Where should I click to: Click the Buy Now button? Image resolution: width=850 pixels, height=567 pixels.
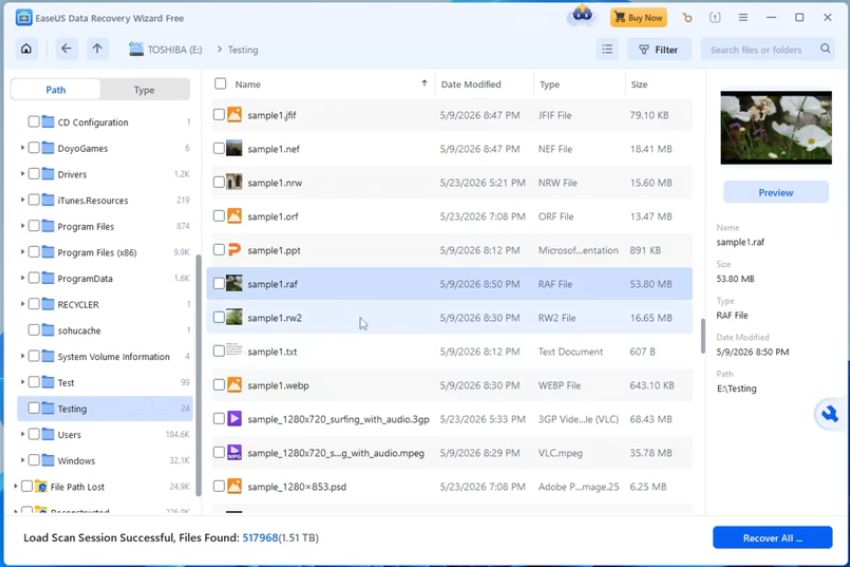click(x=639, y=17)
